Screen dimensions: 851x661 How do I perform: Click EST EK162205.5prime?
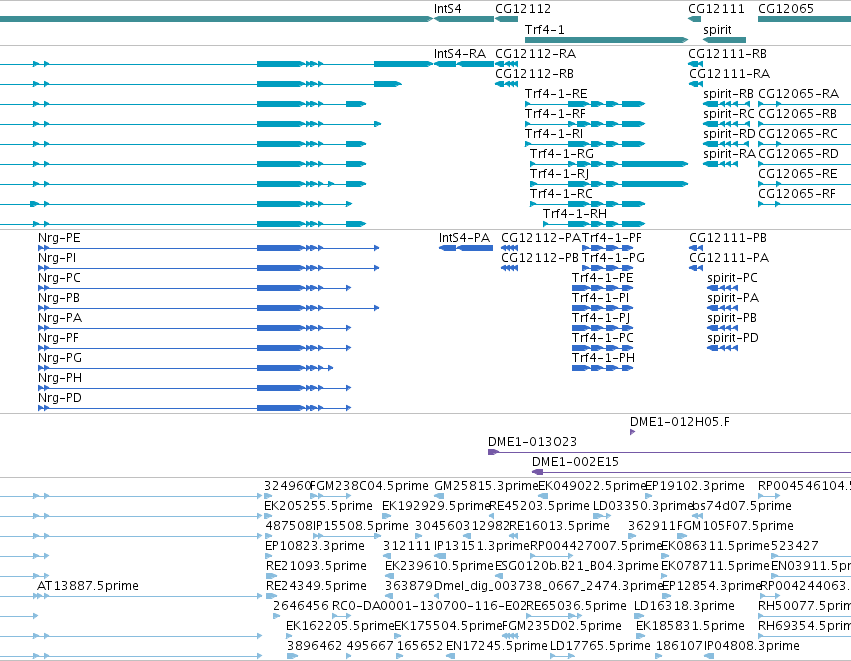tap(340, 627)
